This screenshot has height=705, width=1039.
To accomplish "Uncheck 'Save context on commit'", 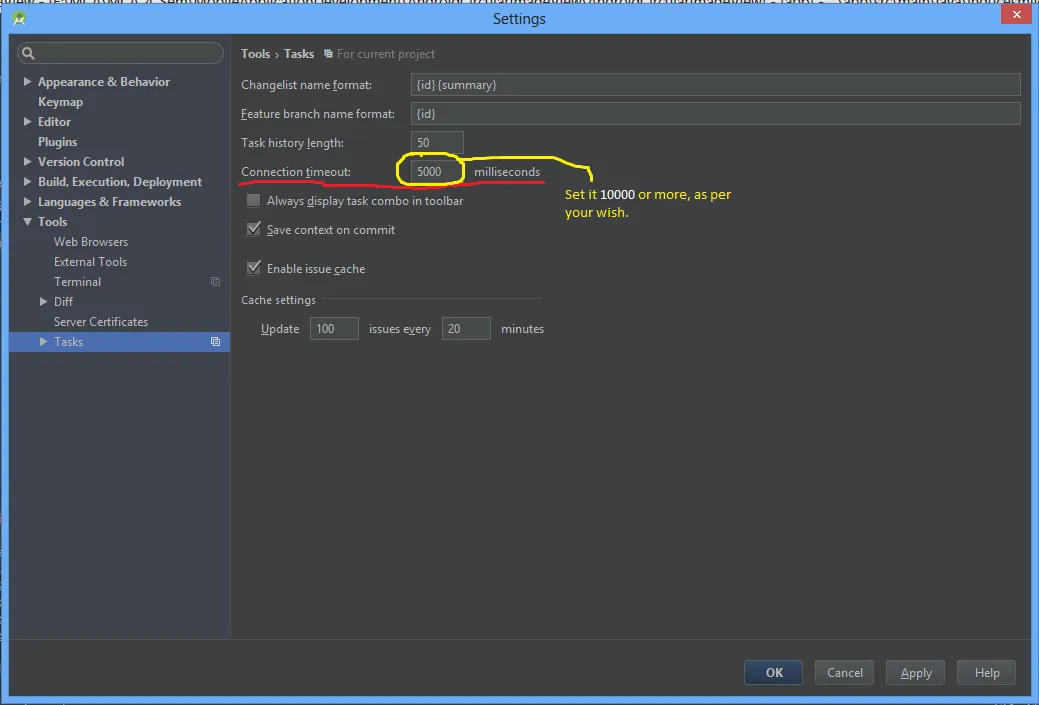I will 253,229.
